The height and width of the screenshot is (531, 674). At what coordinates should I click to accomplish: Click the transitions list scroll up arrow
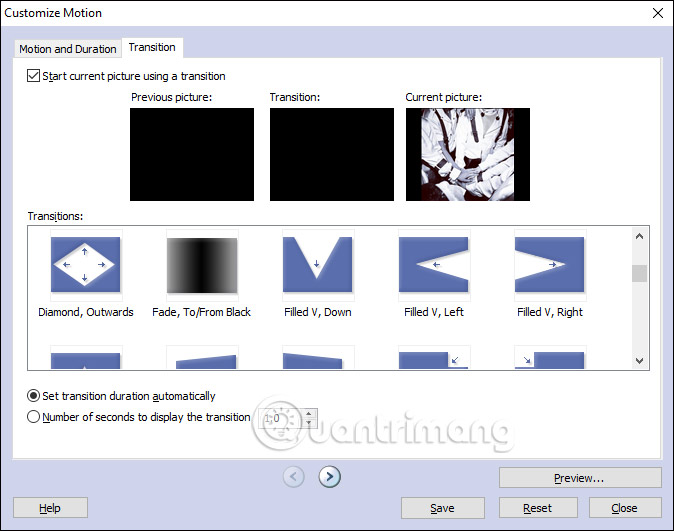[639, 236]
